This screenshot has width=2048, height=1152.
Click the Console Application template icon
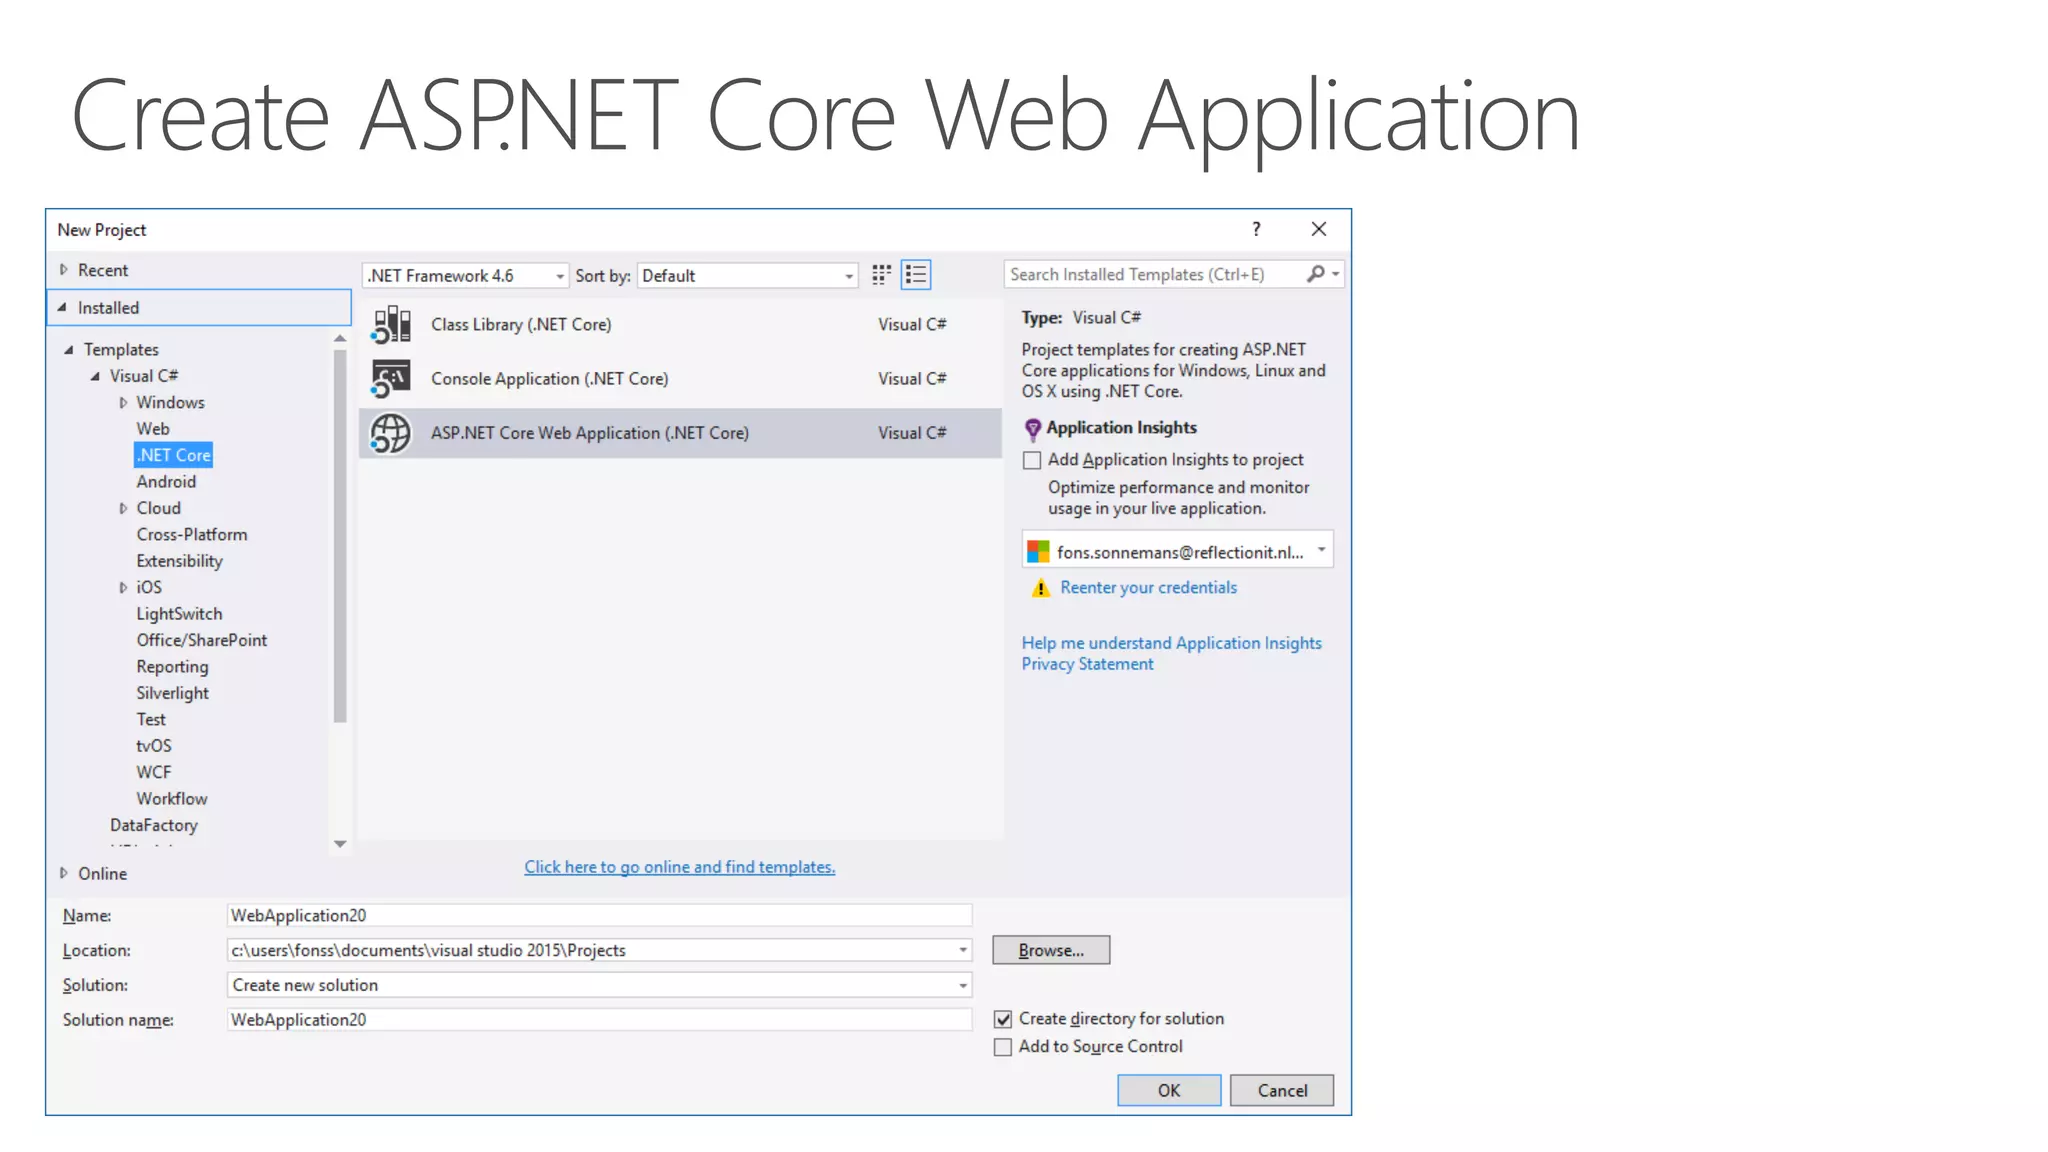point(391,379)
